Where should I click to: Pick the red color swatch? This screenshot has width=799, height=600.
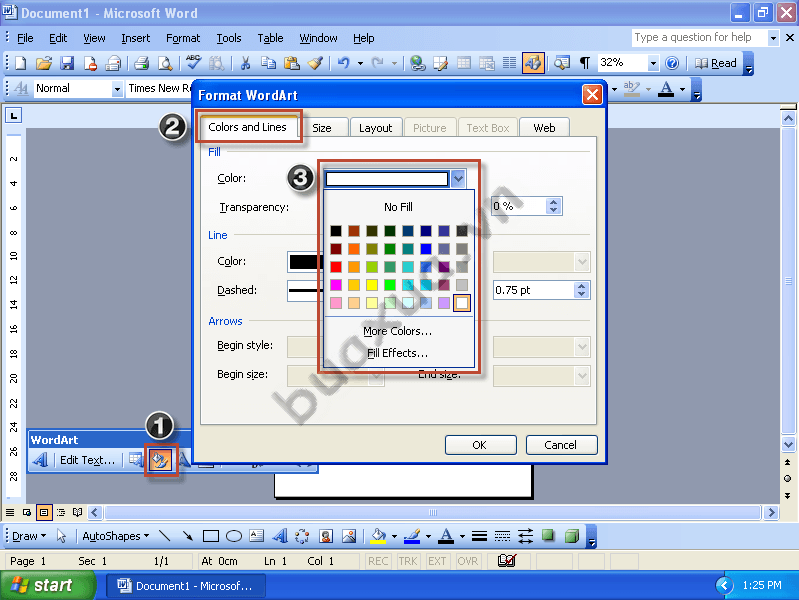tap(336, 267)
